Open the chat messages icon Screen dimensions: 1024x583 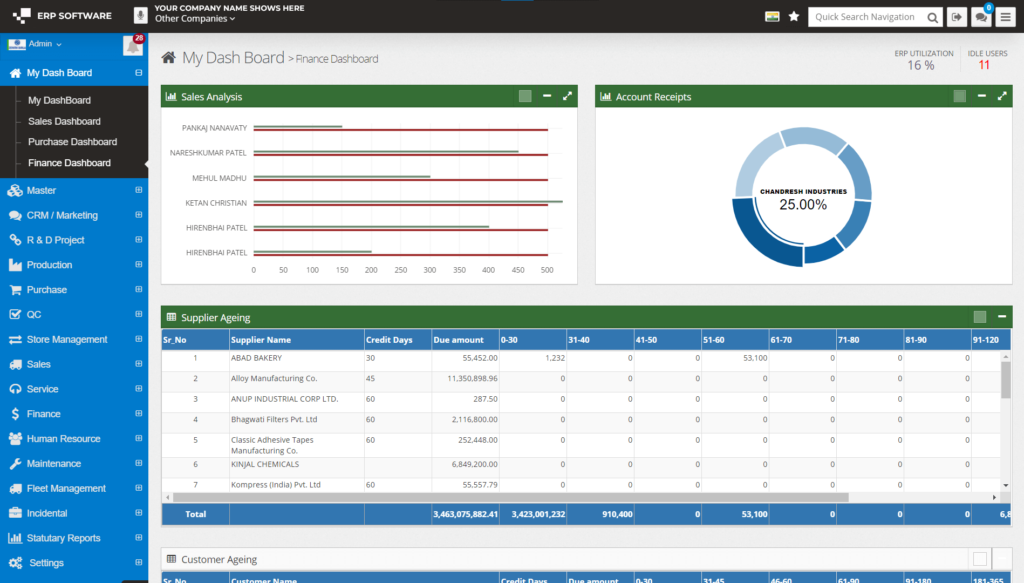(x=981, y=17)
